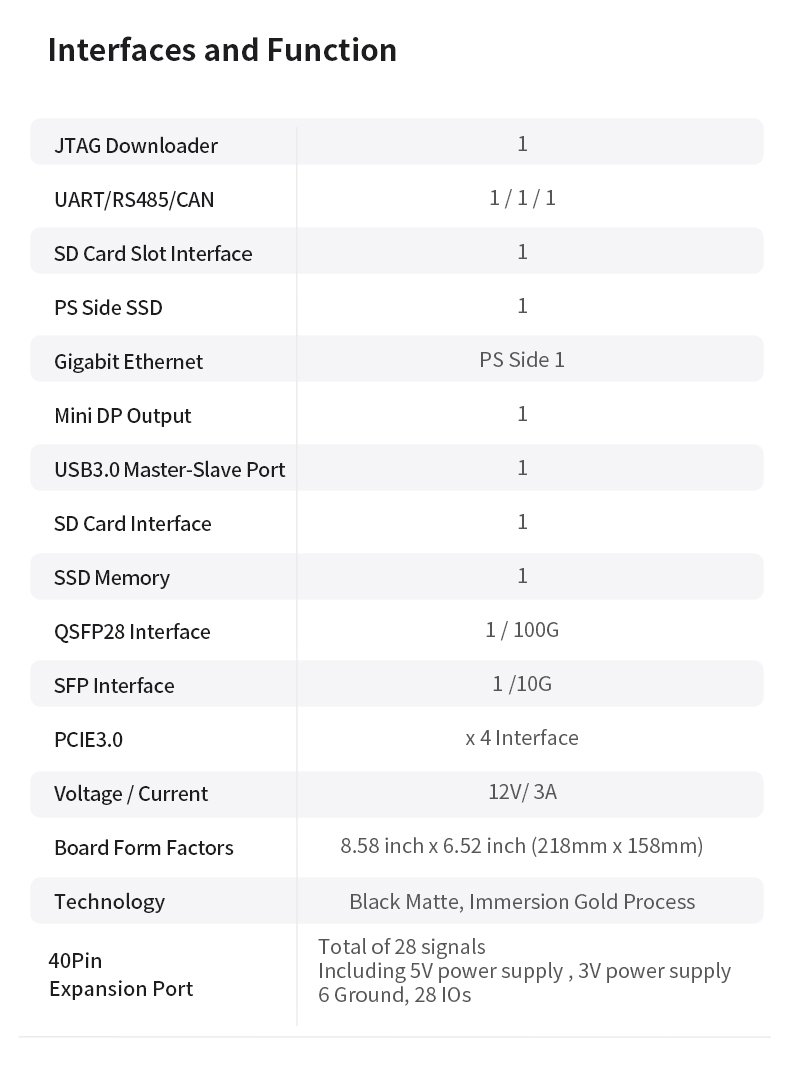Click the PS Side 1 value
This screenshot has width=790, height=1081.
point(522,360)
